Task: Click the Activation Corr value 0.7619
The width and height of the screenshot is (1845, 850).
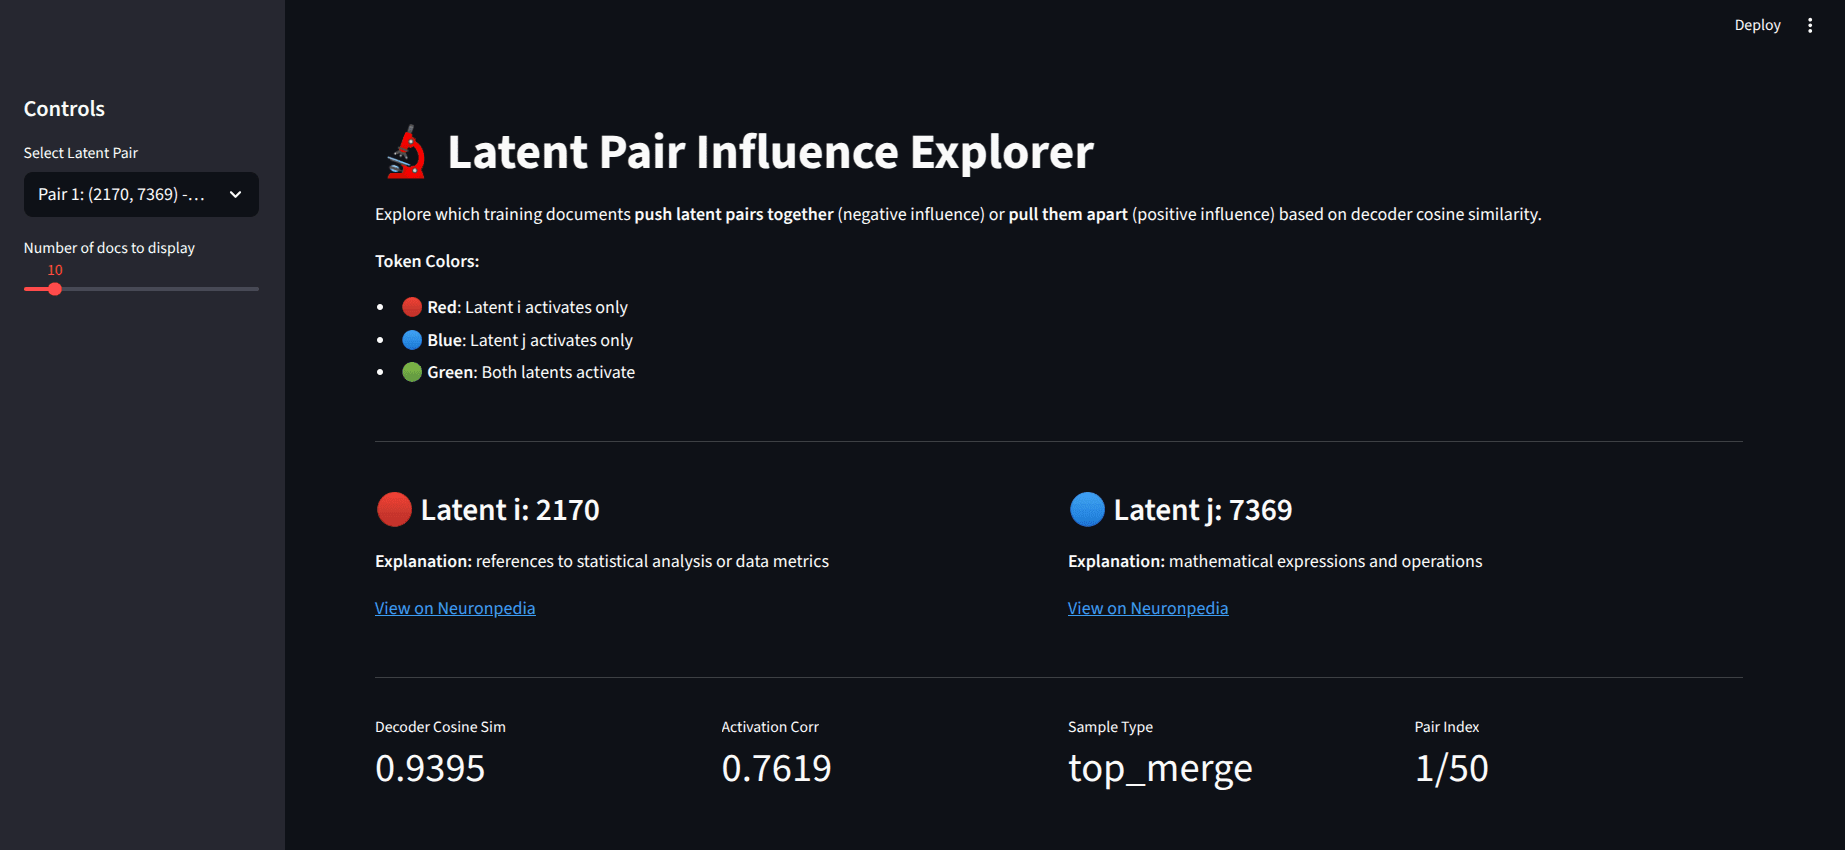Action: [x=777, y=768]
